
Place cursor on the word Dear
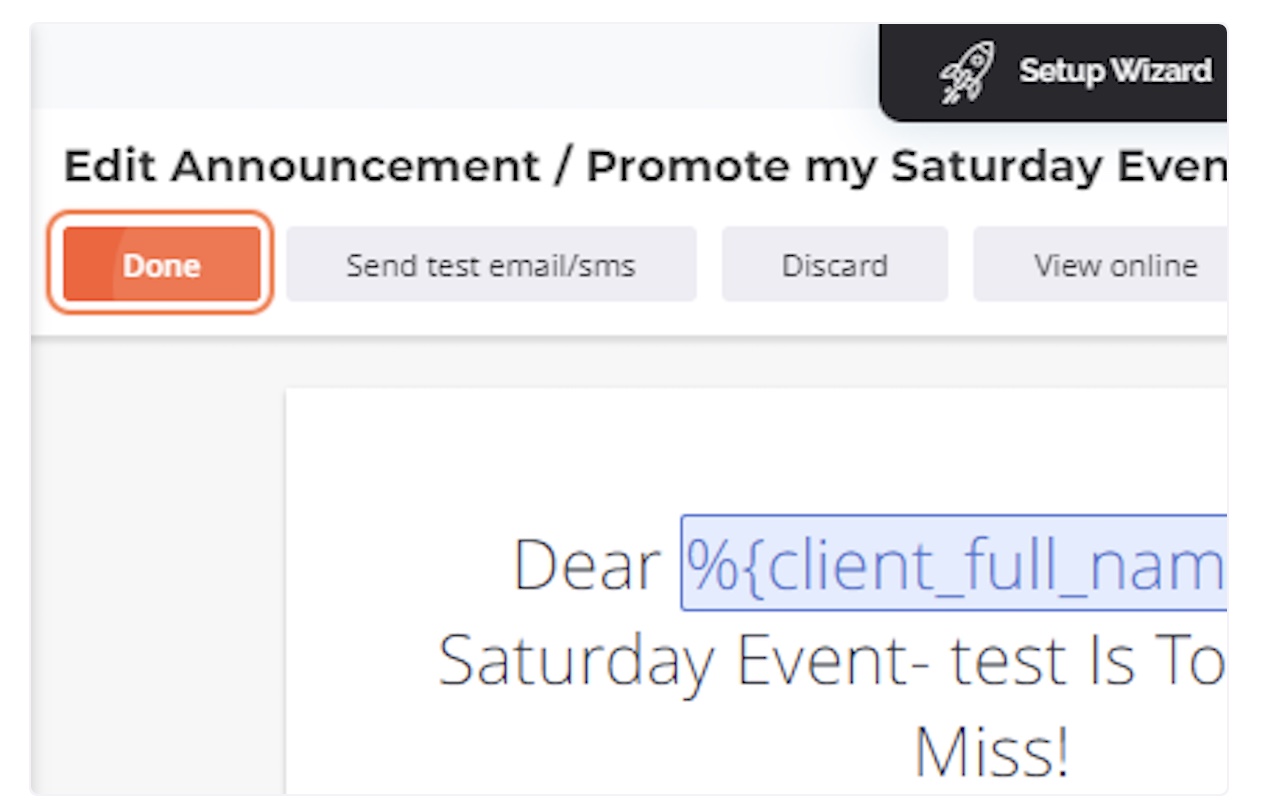[x=587, y=565]
